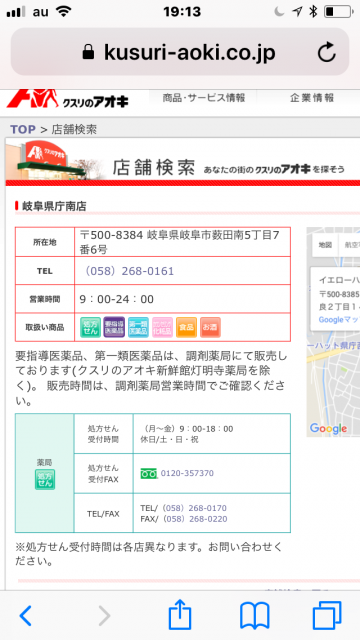
Task: Tap the Google logo on the map
Action: 328,429
